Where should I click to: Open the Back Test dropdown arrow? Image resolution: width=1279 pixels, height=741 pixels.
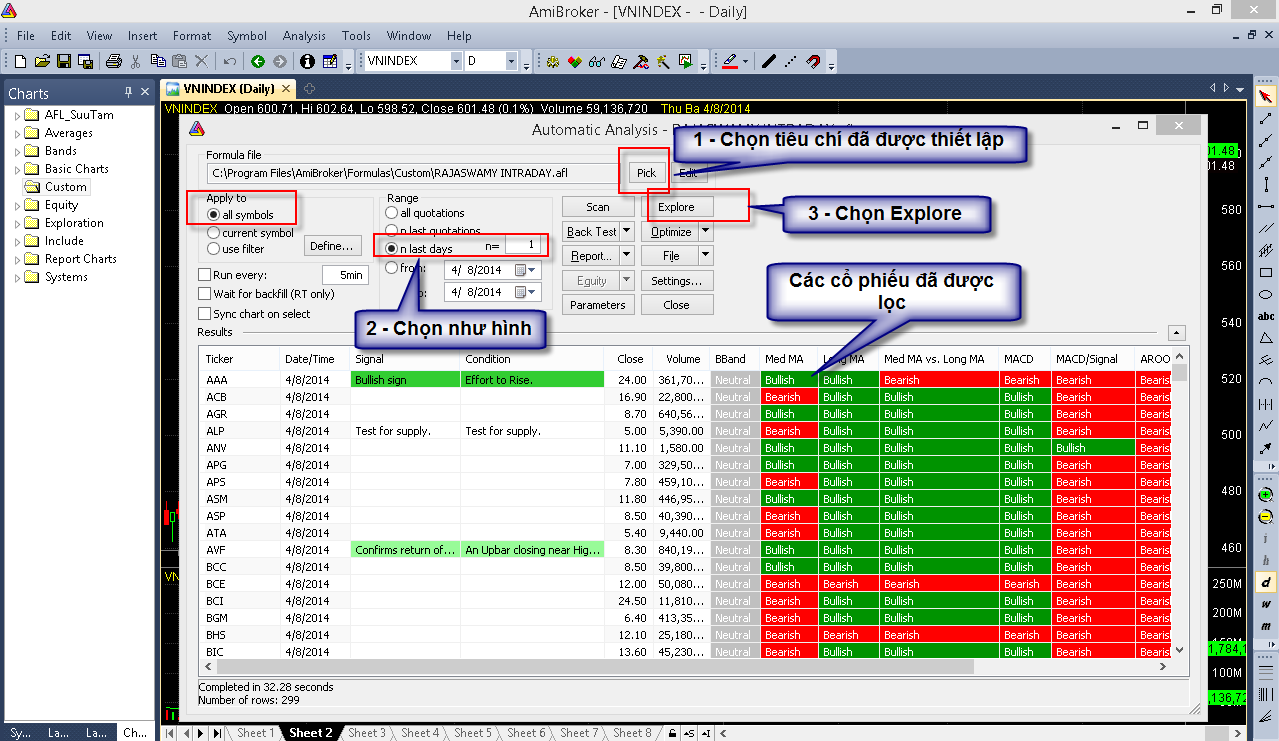coord(627,231)
